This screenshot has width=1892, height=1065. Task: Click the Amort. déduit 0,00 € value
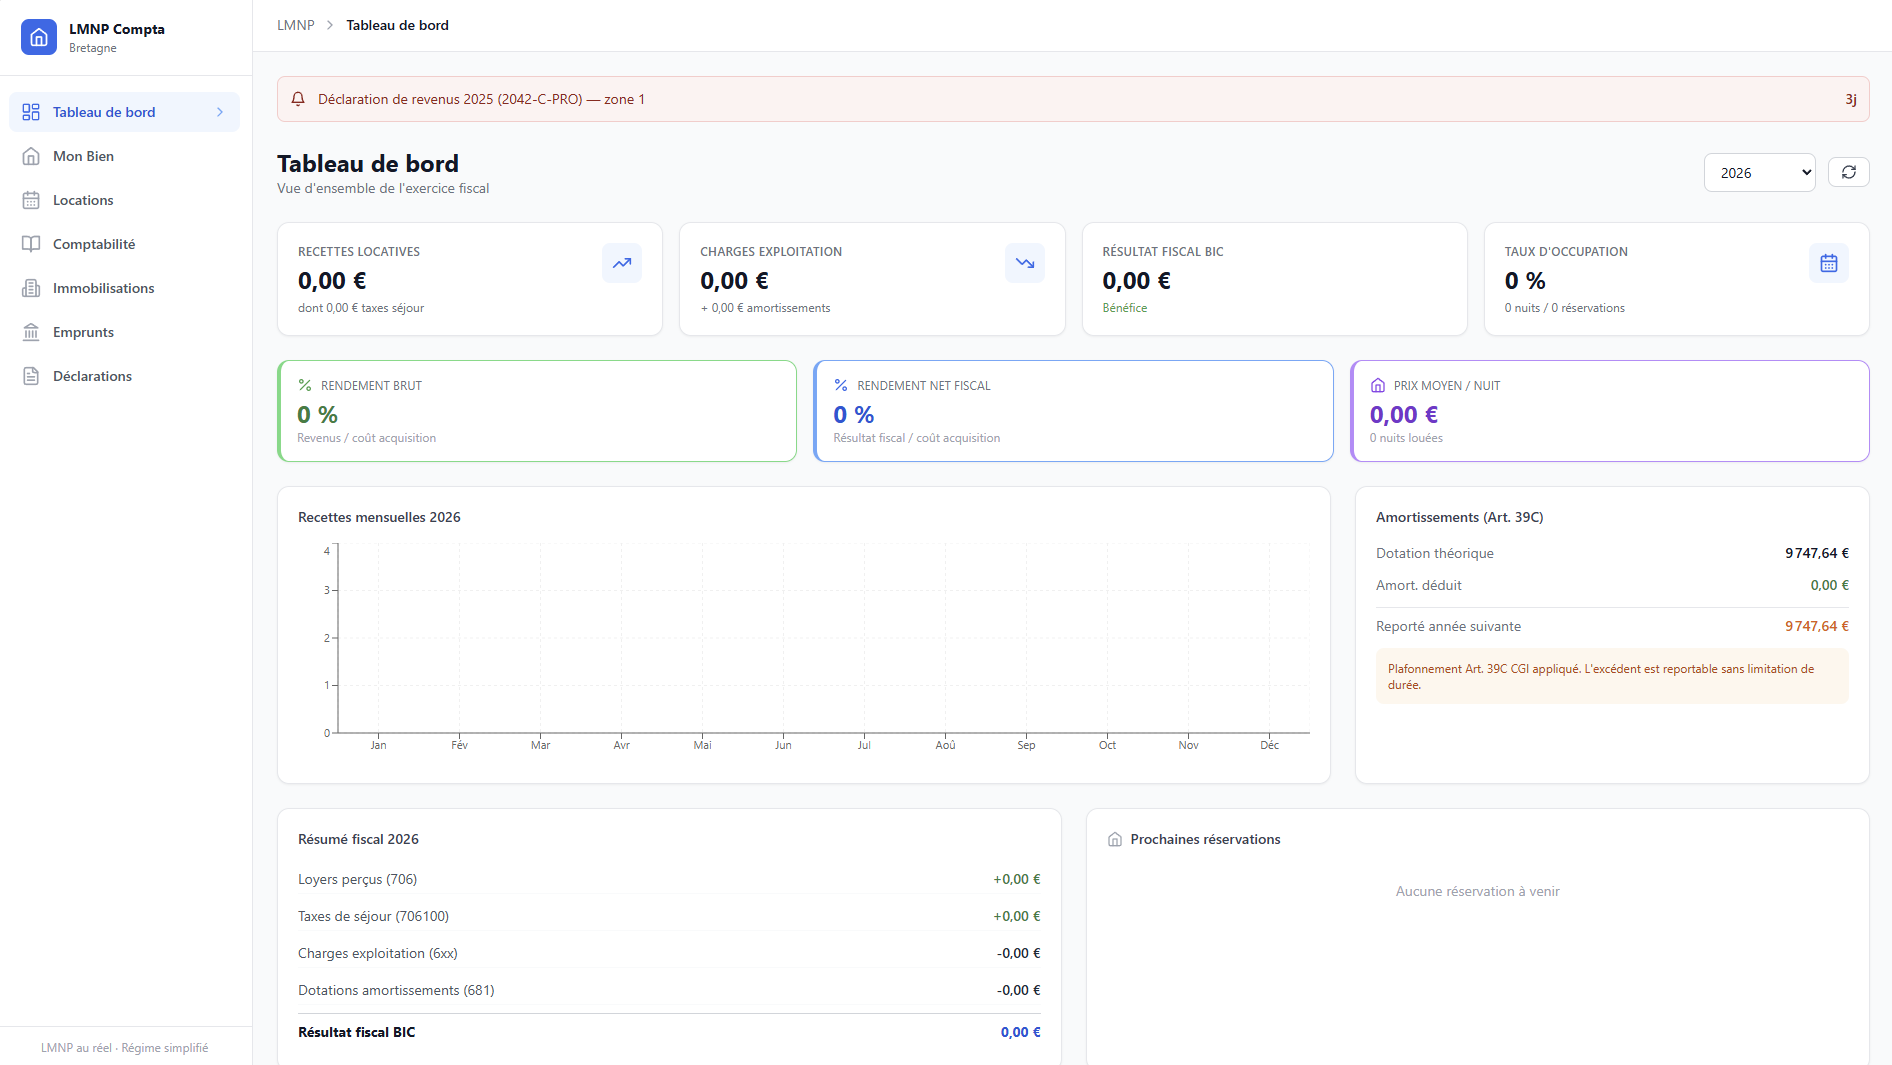(x=1829, y=585)
